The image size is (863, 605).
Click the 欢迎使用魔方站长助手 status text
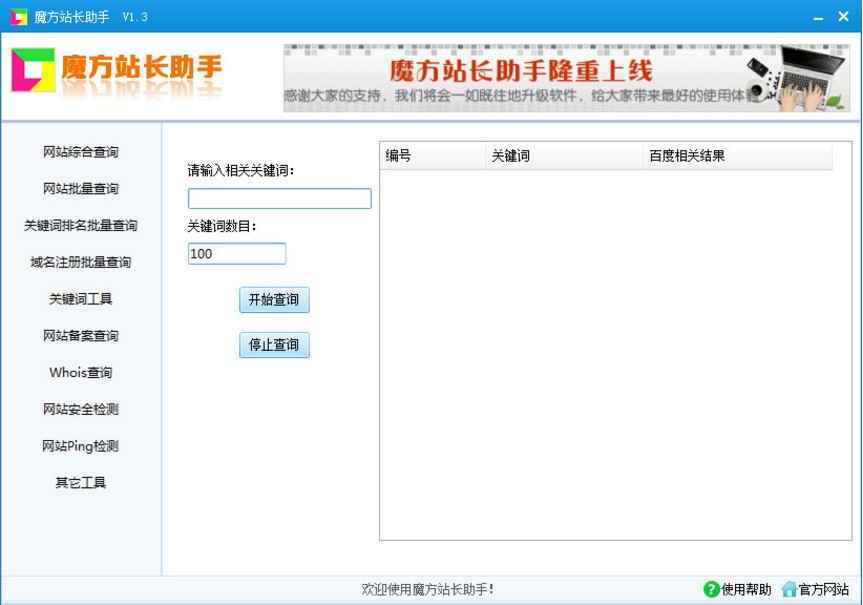(x=428, y=590)
